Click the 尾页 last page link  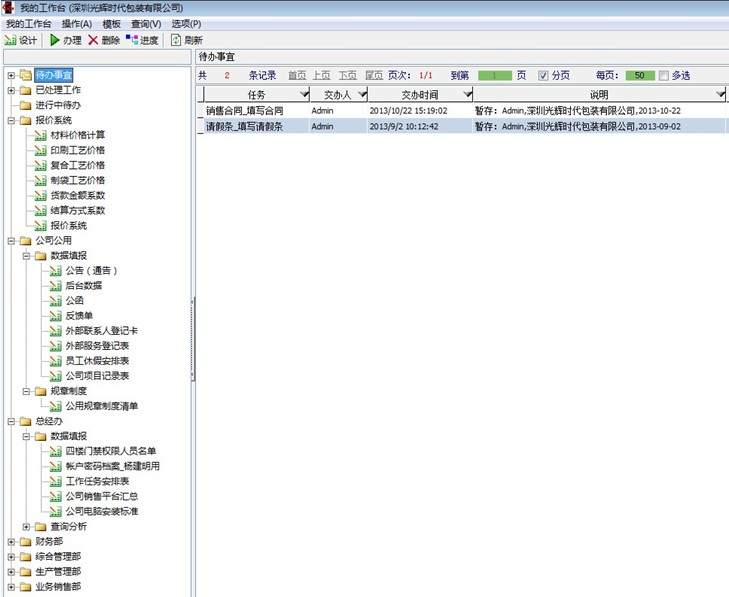tap(373, 75)
